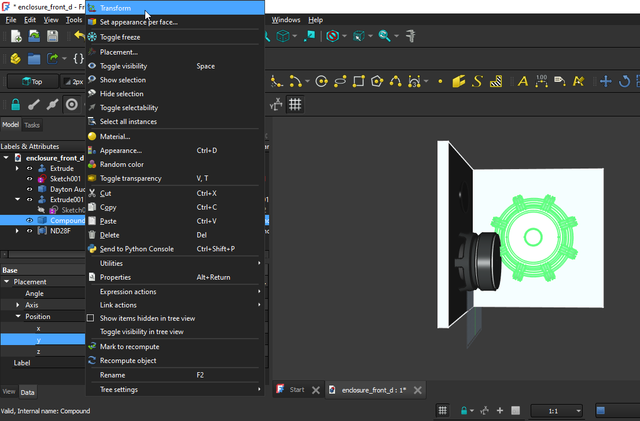Switch to the Start page tab
640x421 pixels.
(x=296, y=390)
